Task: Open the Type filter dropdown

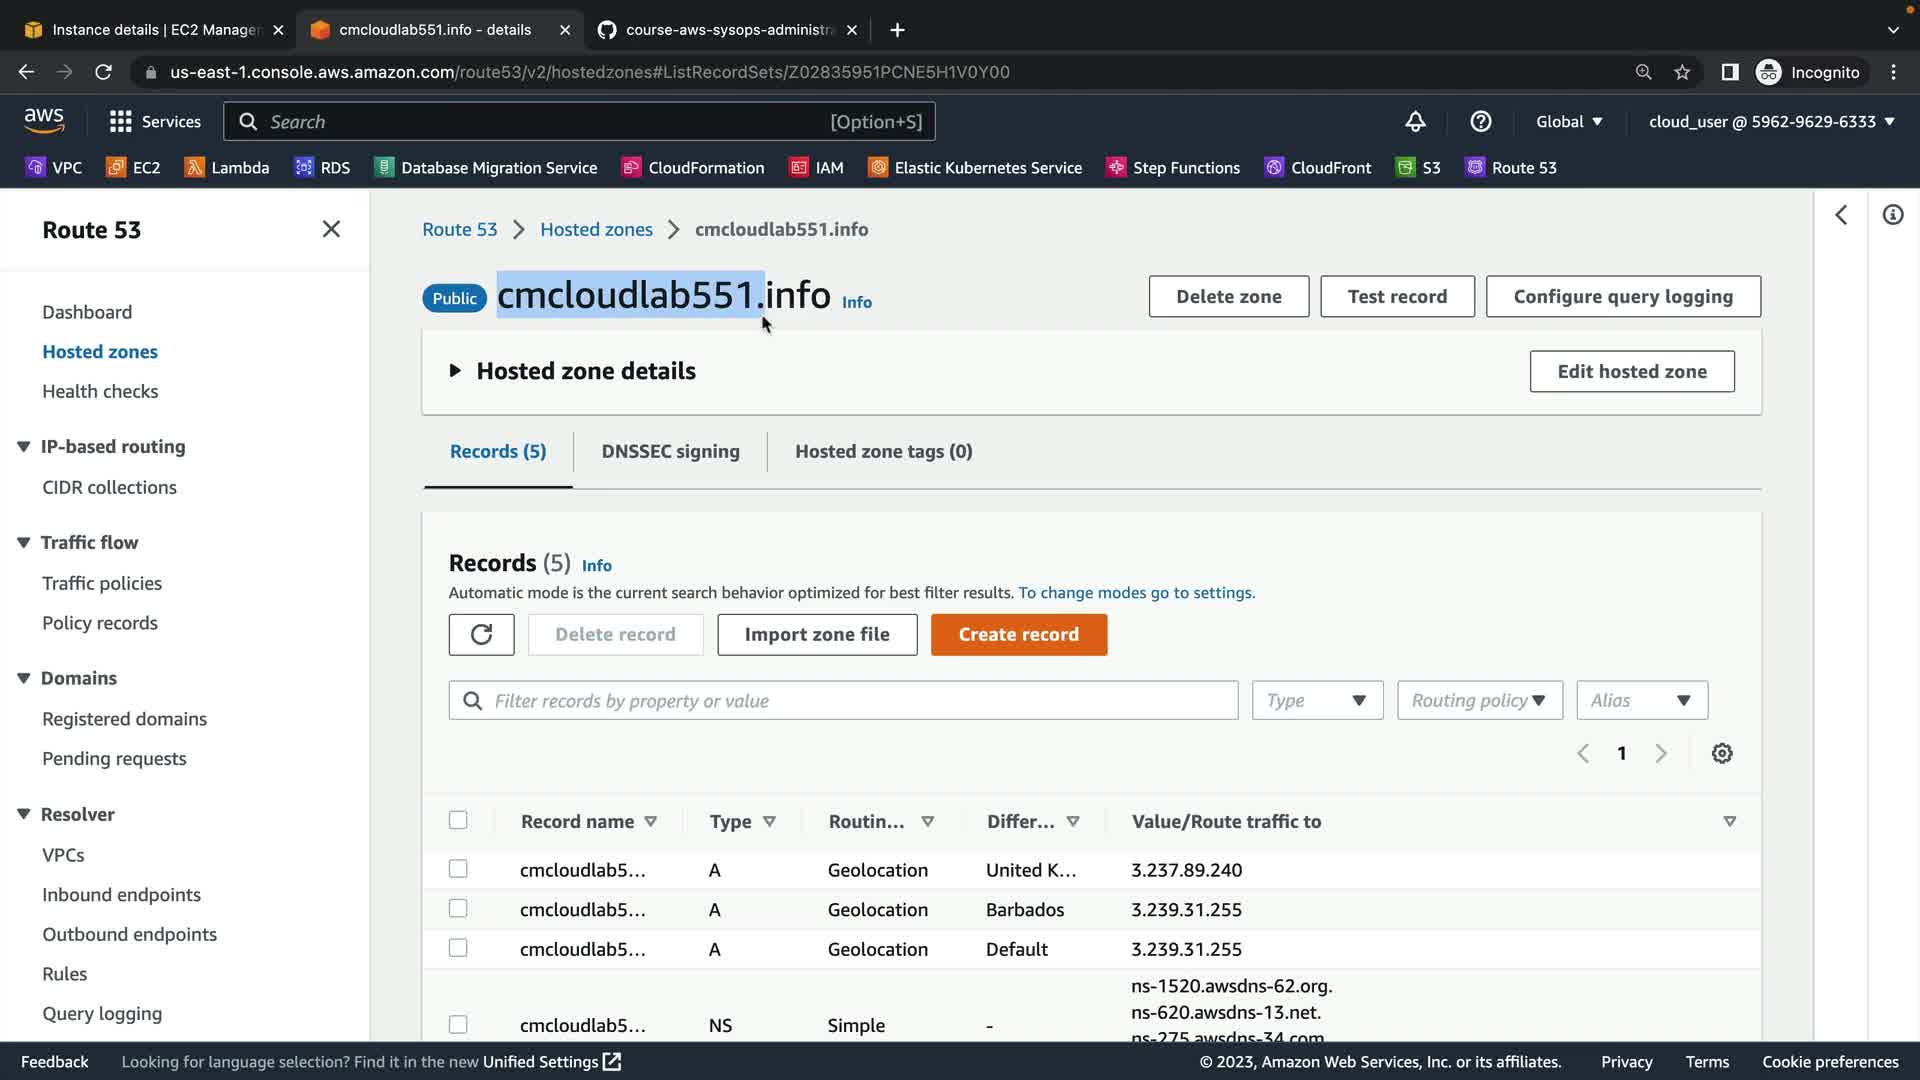Action: (1317, 701)
